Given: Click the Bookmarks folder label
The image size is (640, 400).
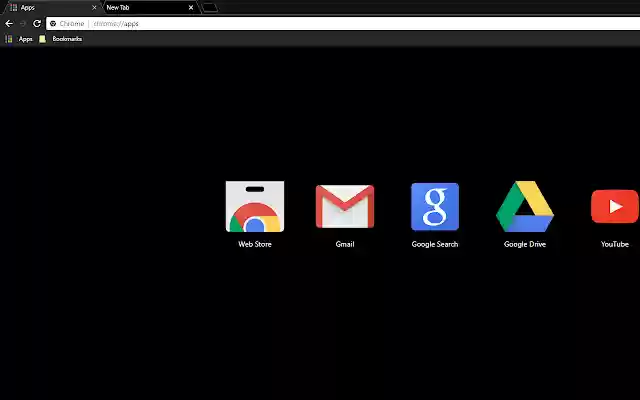Looking at the screenshot, I should [67, 39].
